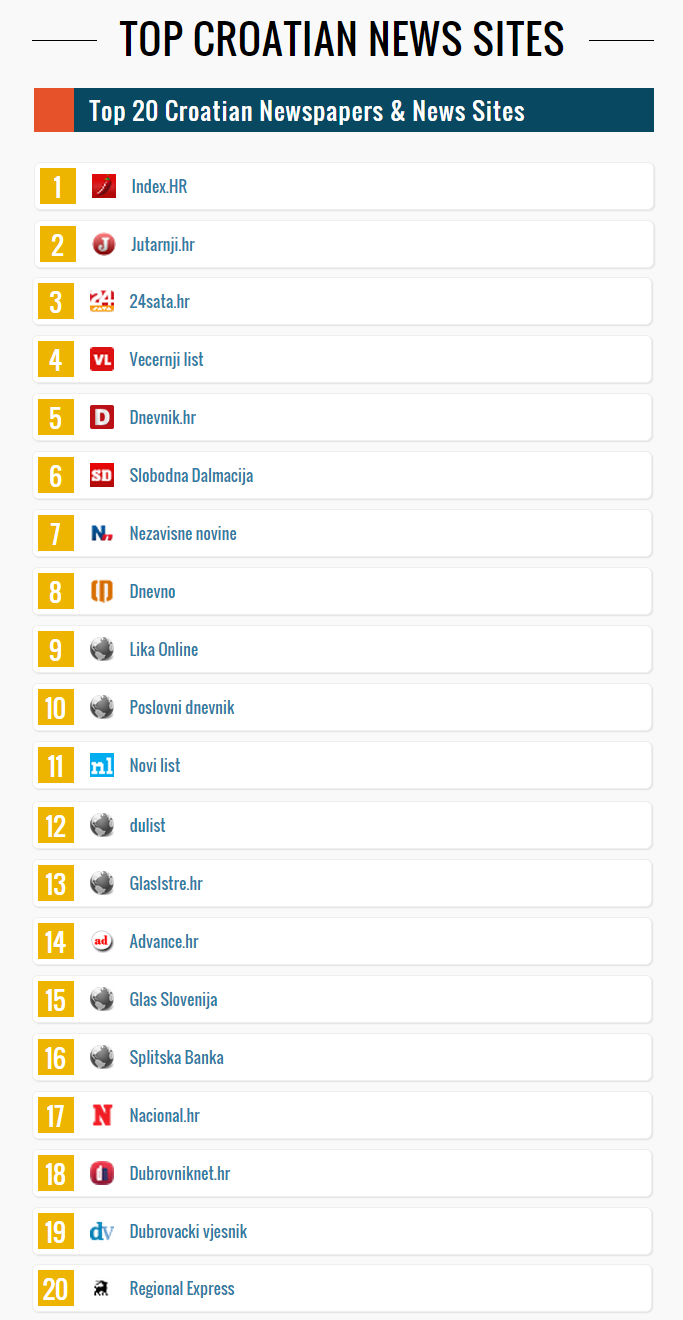Click the Index.HR red favicon

coord(104,186)
